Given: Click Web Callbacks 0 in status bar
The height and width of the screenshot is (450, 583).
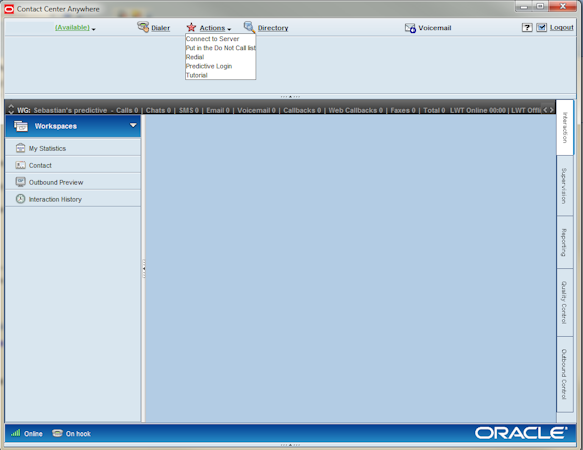Looking at the screenshot, I should [355, 110].
